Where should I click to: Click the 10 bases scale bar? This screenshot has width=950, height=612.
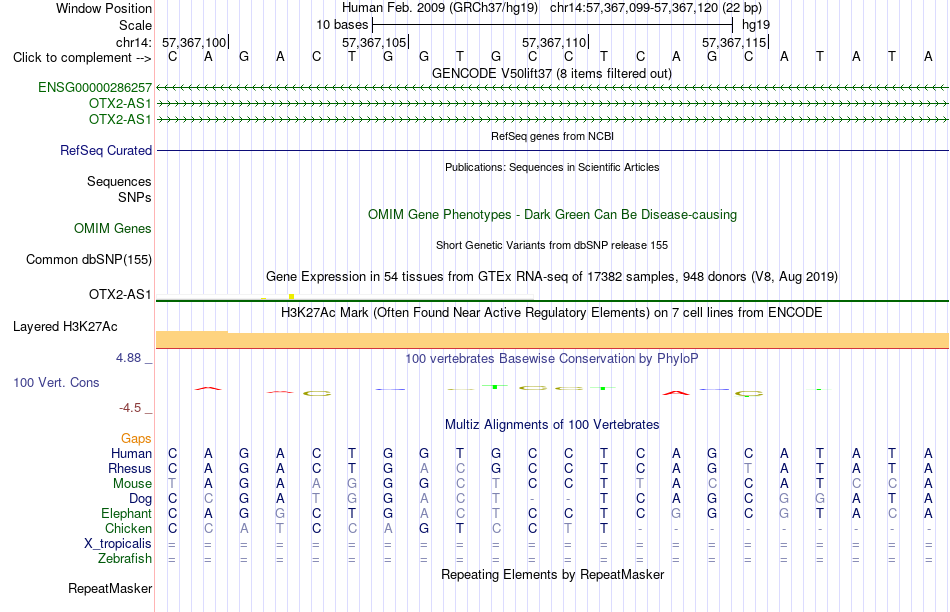coord(553,25)
